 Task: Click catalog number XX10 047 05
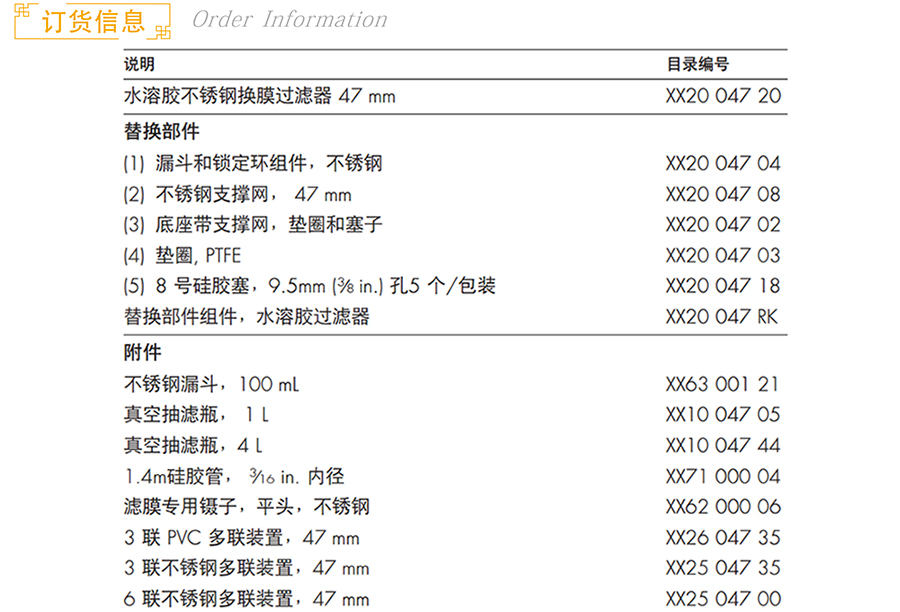tap(722, 415)
